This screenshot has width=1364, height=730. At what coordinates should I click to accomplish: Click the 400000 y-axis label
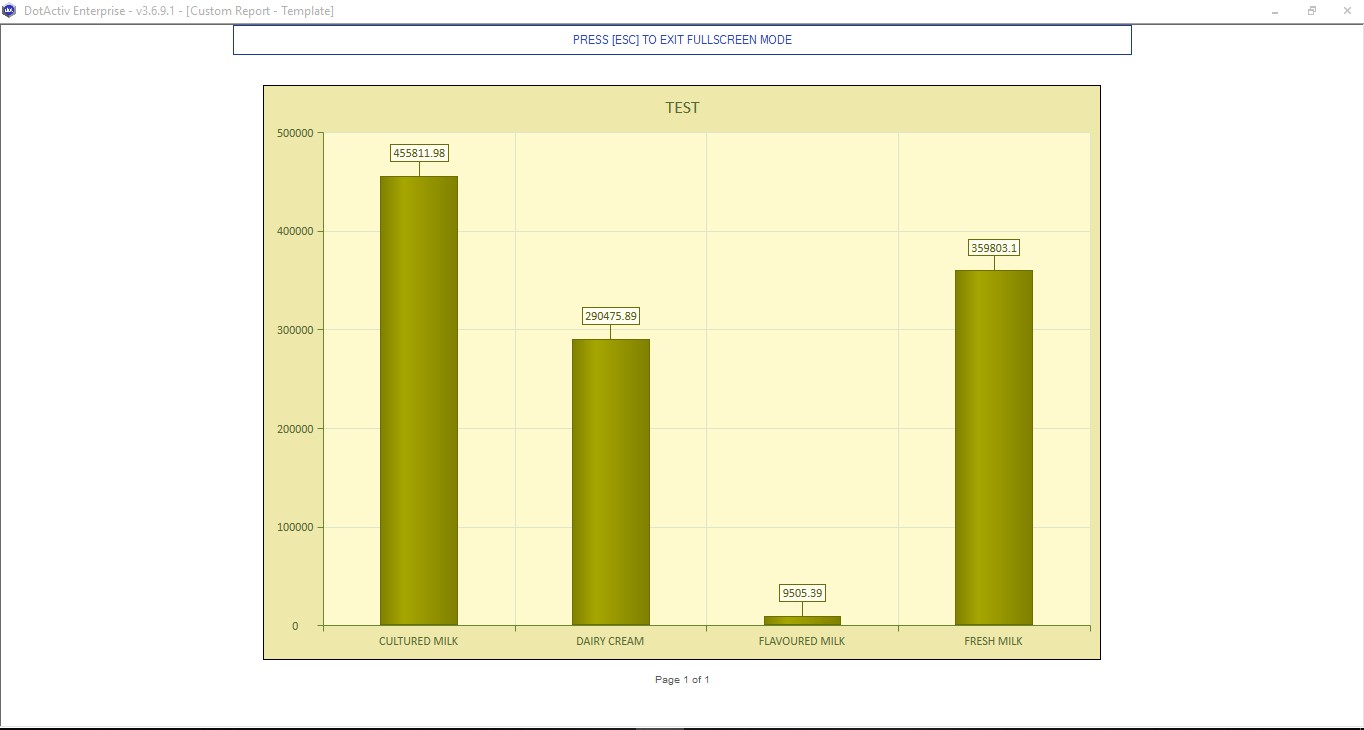(x=295, y=231)
